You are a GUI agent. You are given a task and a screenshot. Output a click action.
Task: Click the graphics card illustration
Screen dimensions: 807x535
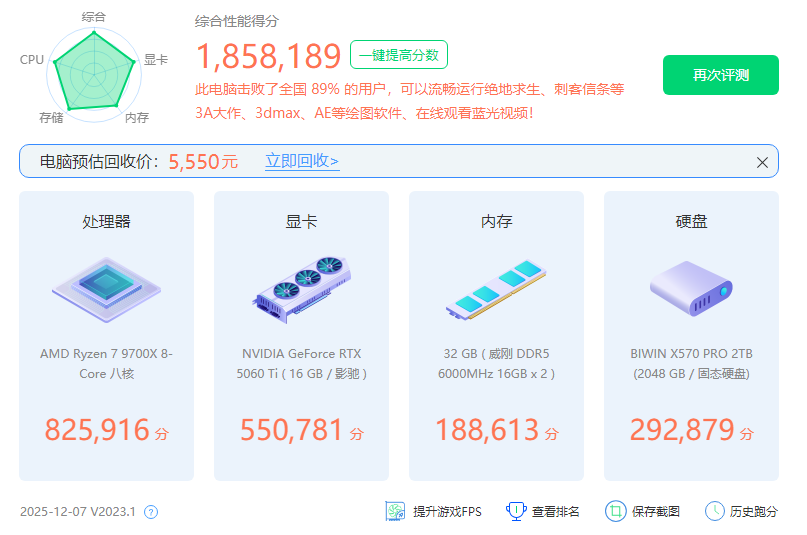point(302,290)
